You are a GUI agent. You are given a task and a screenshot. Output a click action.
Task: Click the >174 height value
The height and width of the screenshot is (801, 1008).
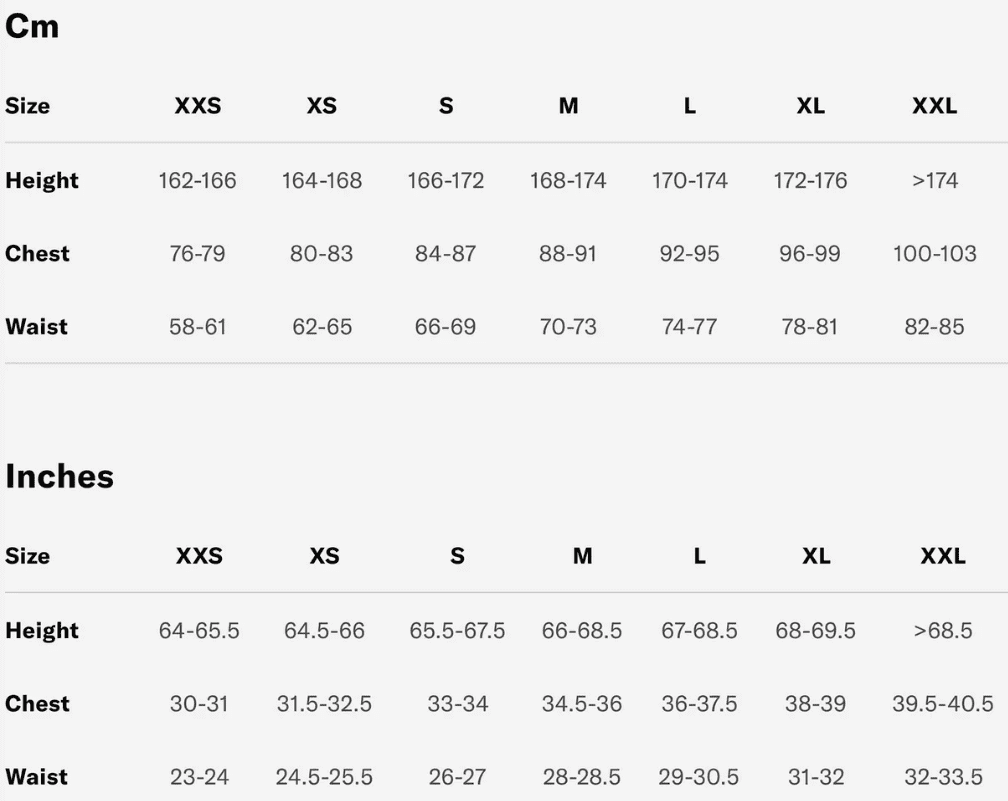click(935, 181)
